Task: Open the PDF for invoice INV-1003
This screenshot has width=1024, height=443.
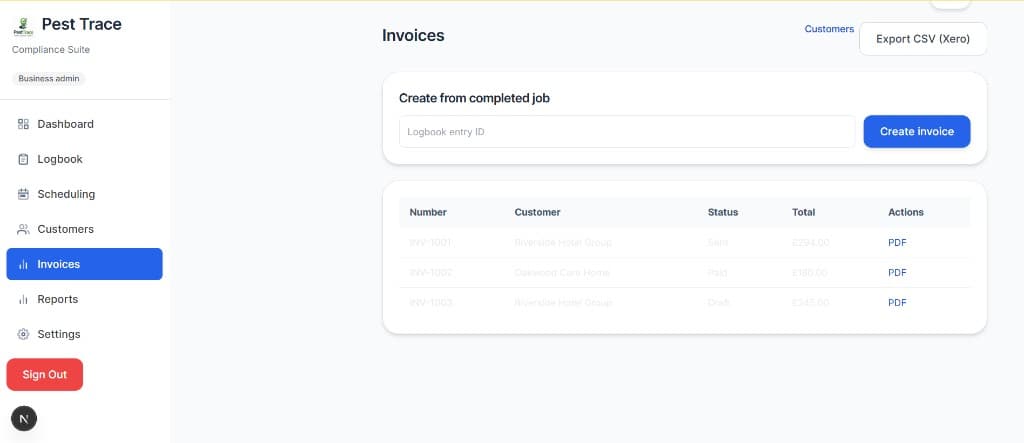Action: (897, 303)
